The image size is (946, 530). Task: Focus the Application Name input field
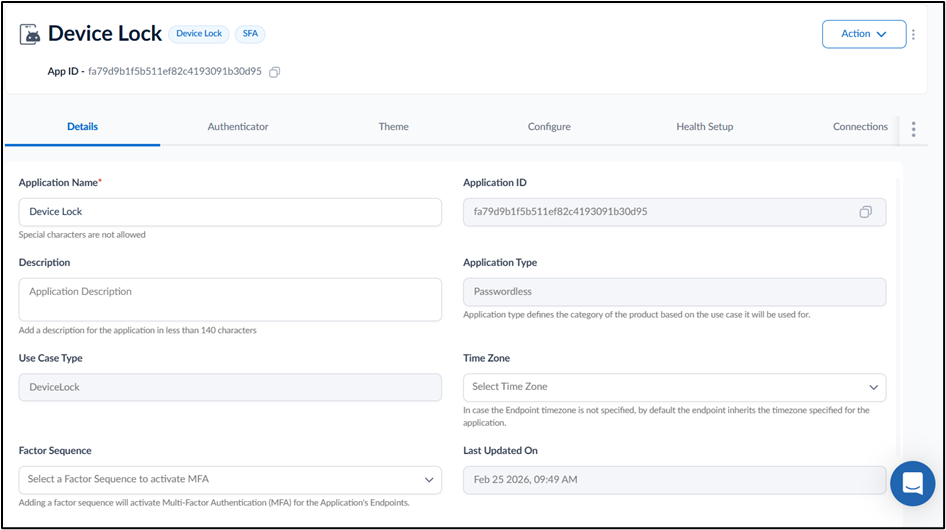point(230,212)
